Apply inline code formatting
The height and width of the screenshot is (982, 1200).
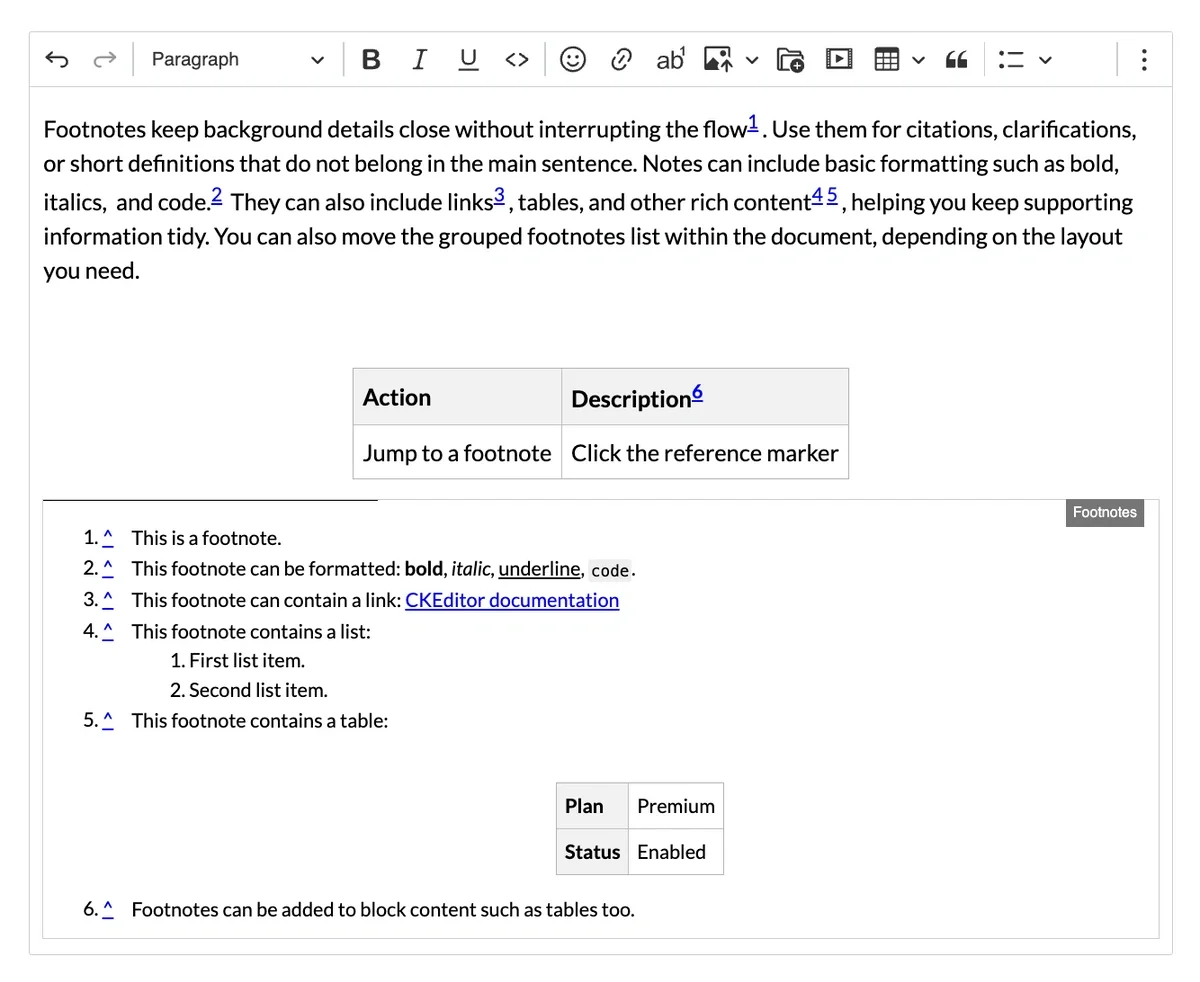[516, 60]
